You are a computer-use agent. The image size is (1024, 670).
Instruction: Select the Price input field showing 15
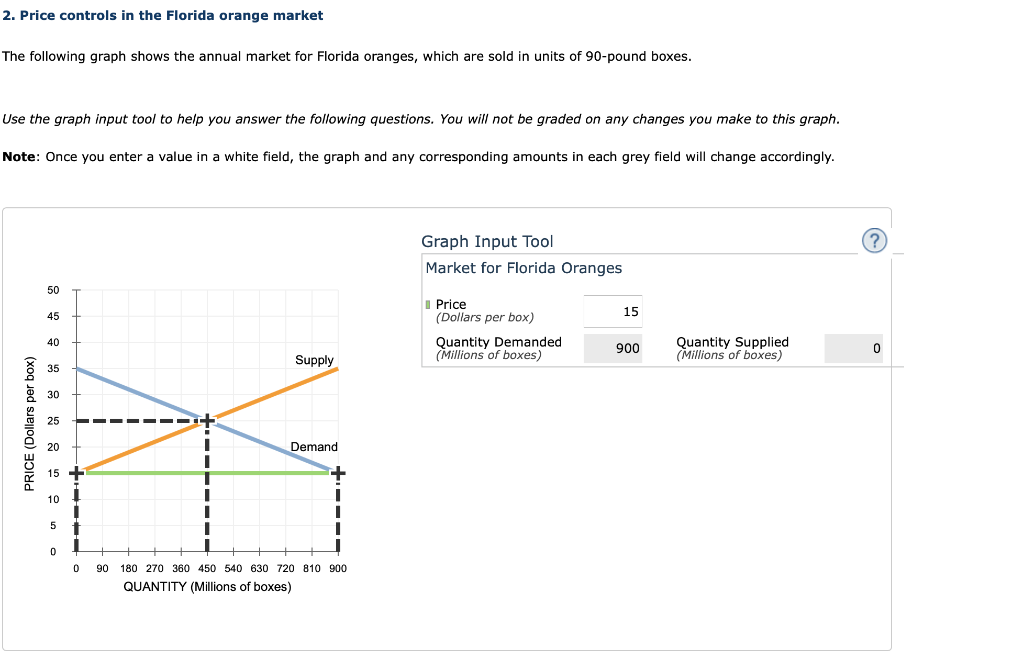click(612, 310)
